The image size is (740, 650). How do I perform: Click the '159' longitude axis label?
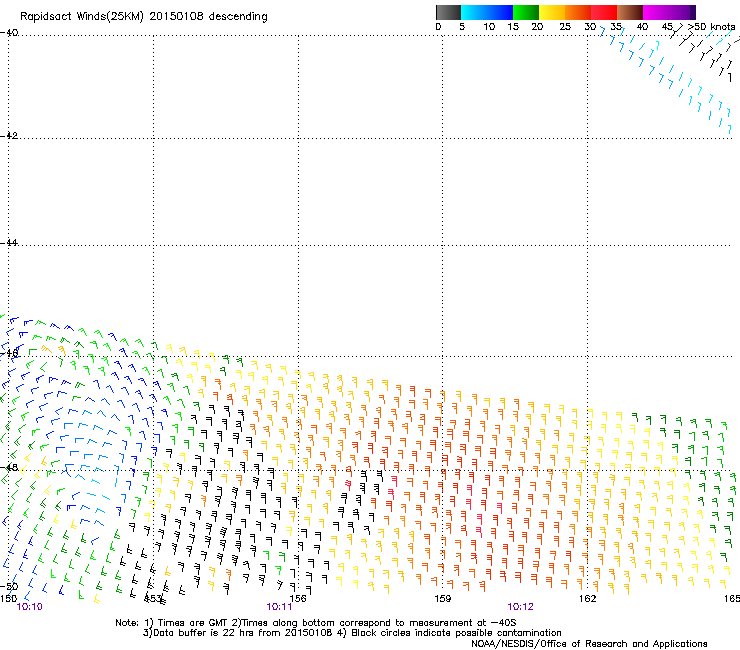tap(443, 599)
